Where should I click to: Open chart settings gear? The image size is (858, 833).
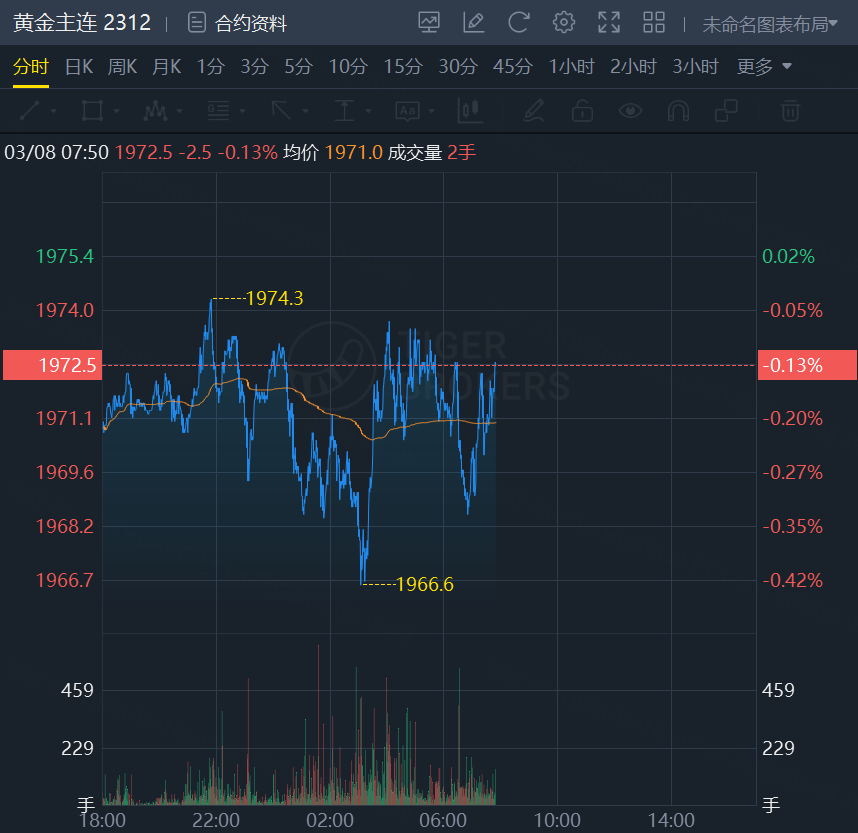coord(564,22)
